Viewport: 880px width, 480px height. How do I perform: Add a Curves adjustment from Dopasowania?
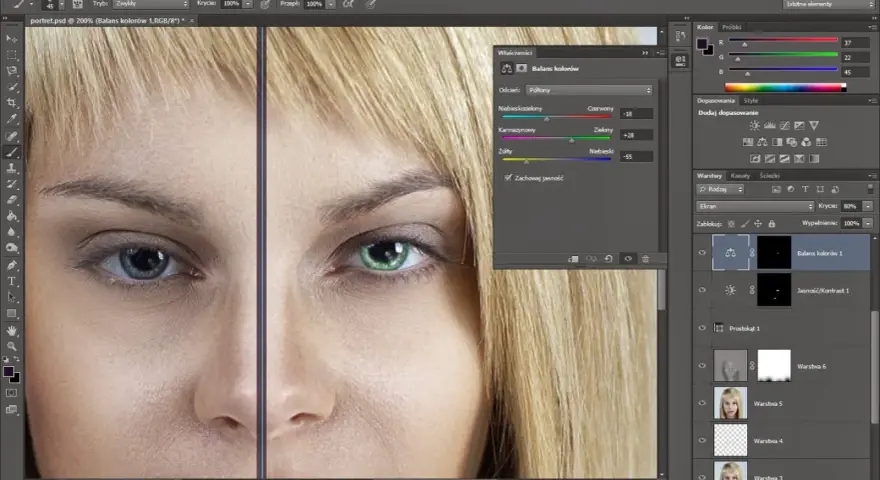785,126
